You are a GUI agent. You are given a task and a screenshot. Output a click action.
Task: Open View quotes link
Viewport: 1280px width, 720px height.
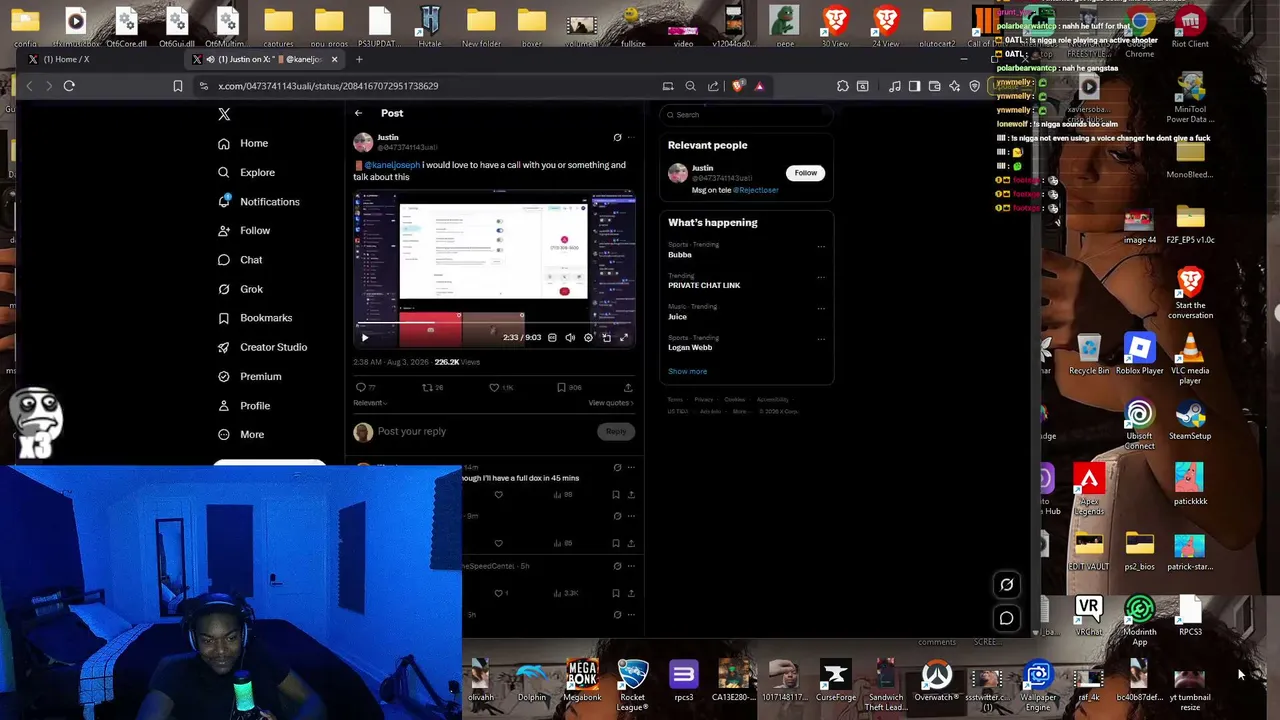click(x=611, y=403)
